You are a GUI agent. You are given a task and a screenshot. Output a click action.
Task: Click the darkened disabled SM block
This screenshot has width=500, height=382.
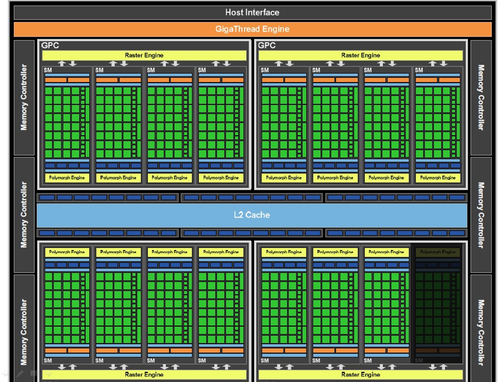click(437, 303)
